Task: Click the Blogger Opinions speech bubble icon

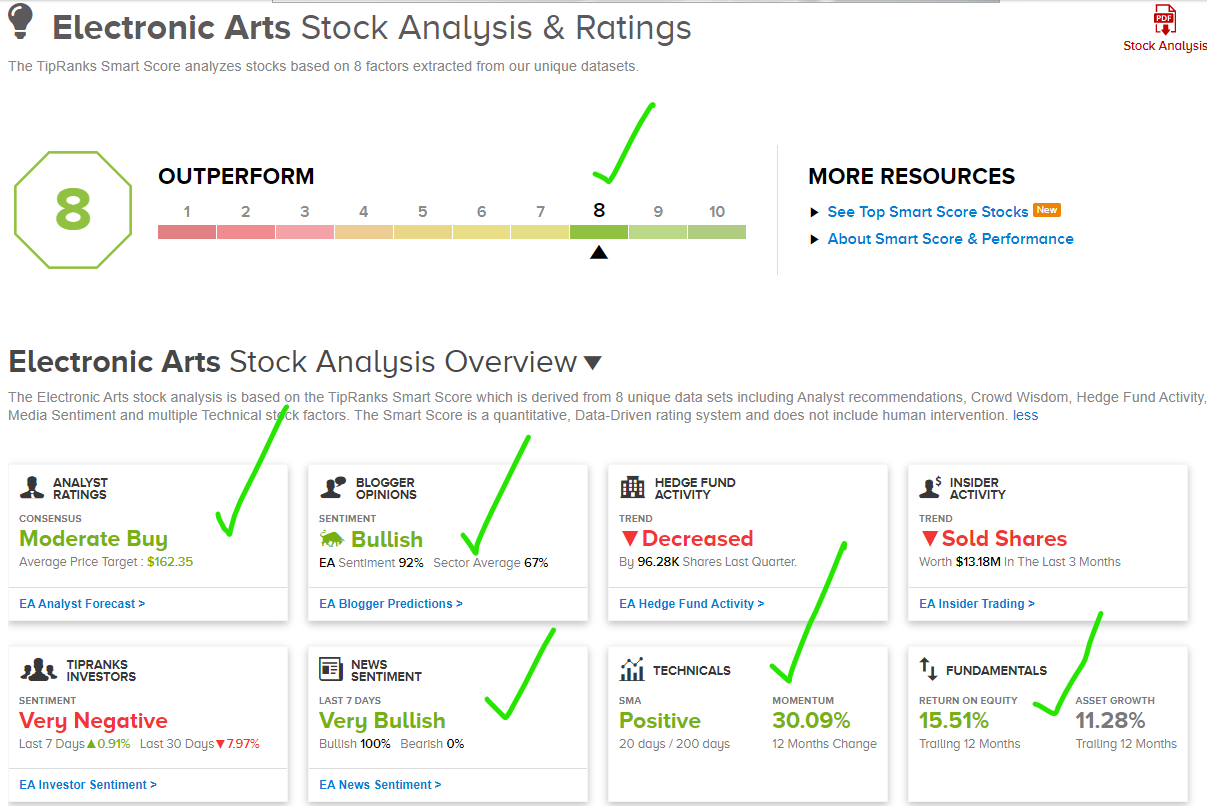Action: [334, 488]
